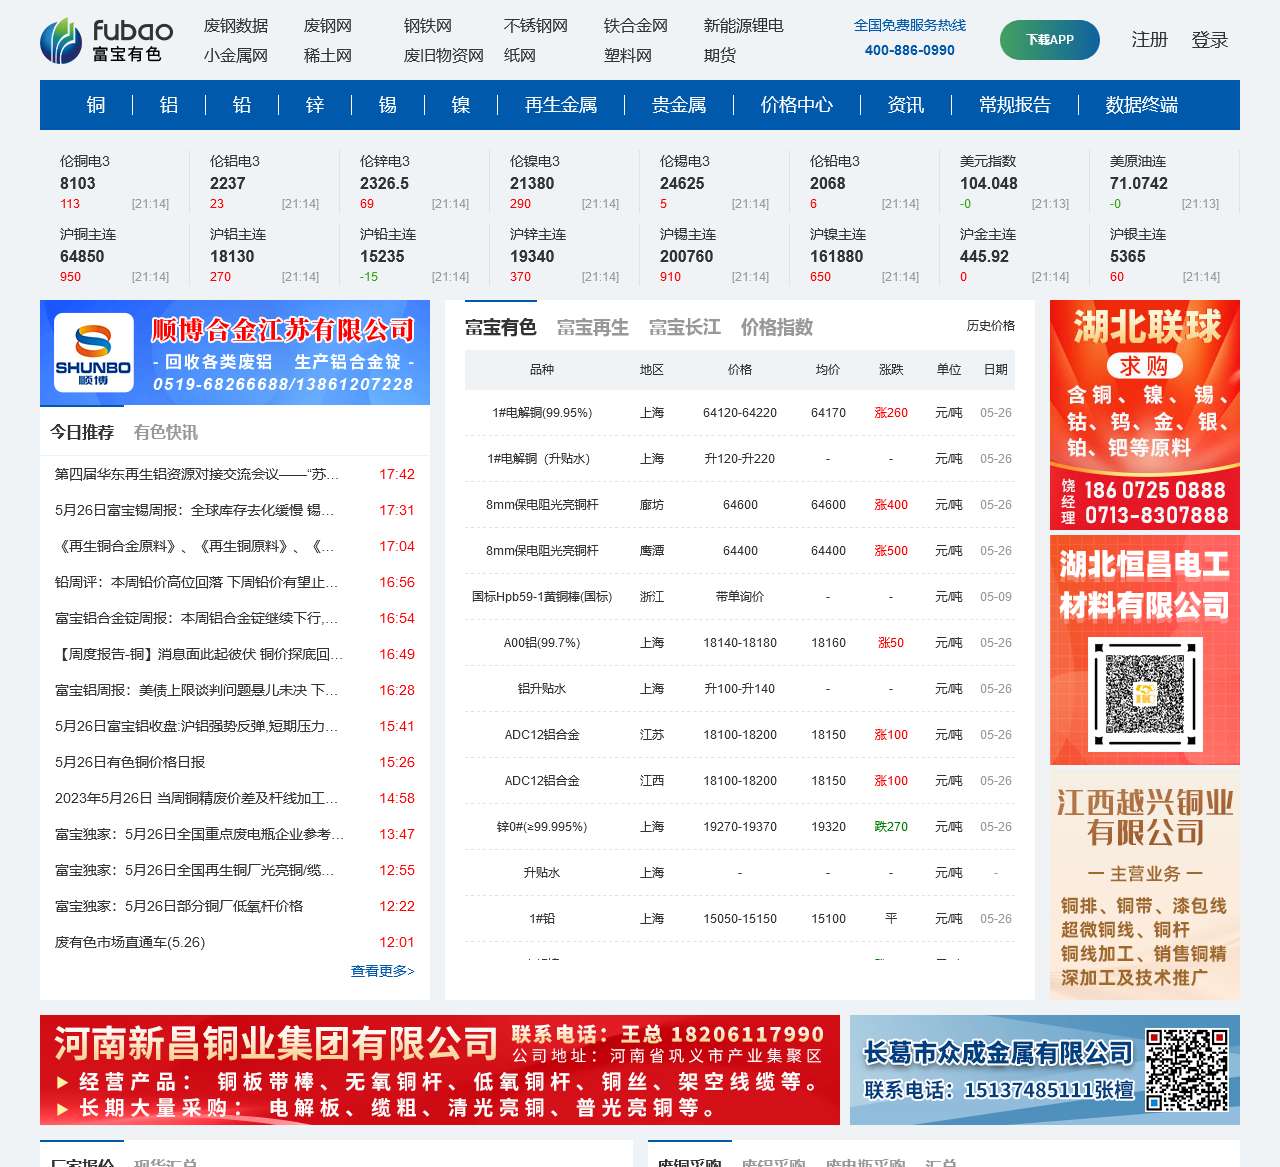The width and height of the screenshot is (1280, 1167).
Task: Select 铝 in the blue navigation bar
Action: 169,105
